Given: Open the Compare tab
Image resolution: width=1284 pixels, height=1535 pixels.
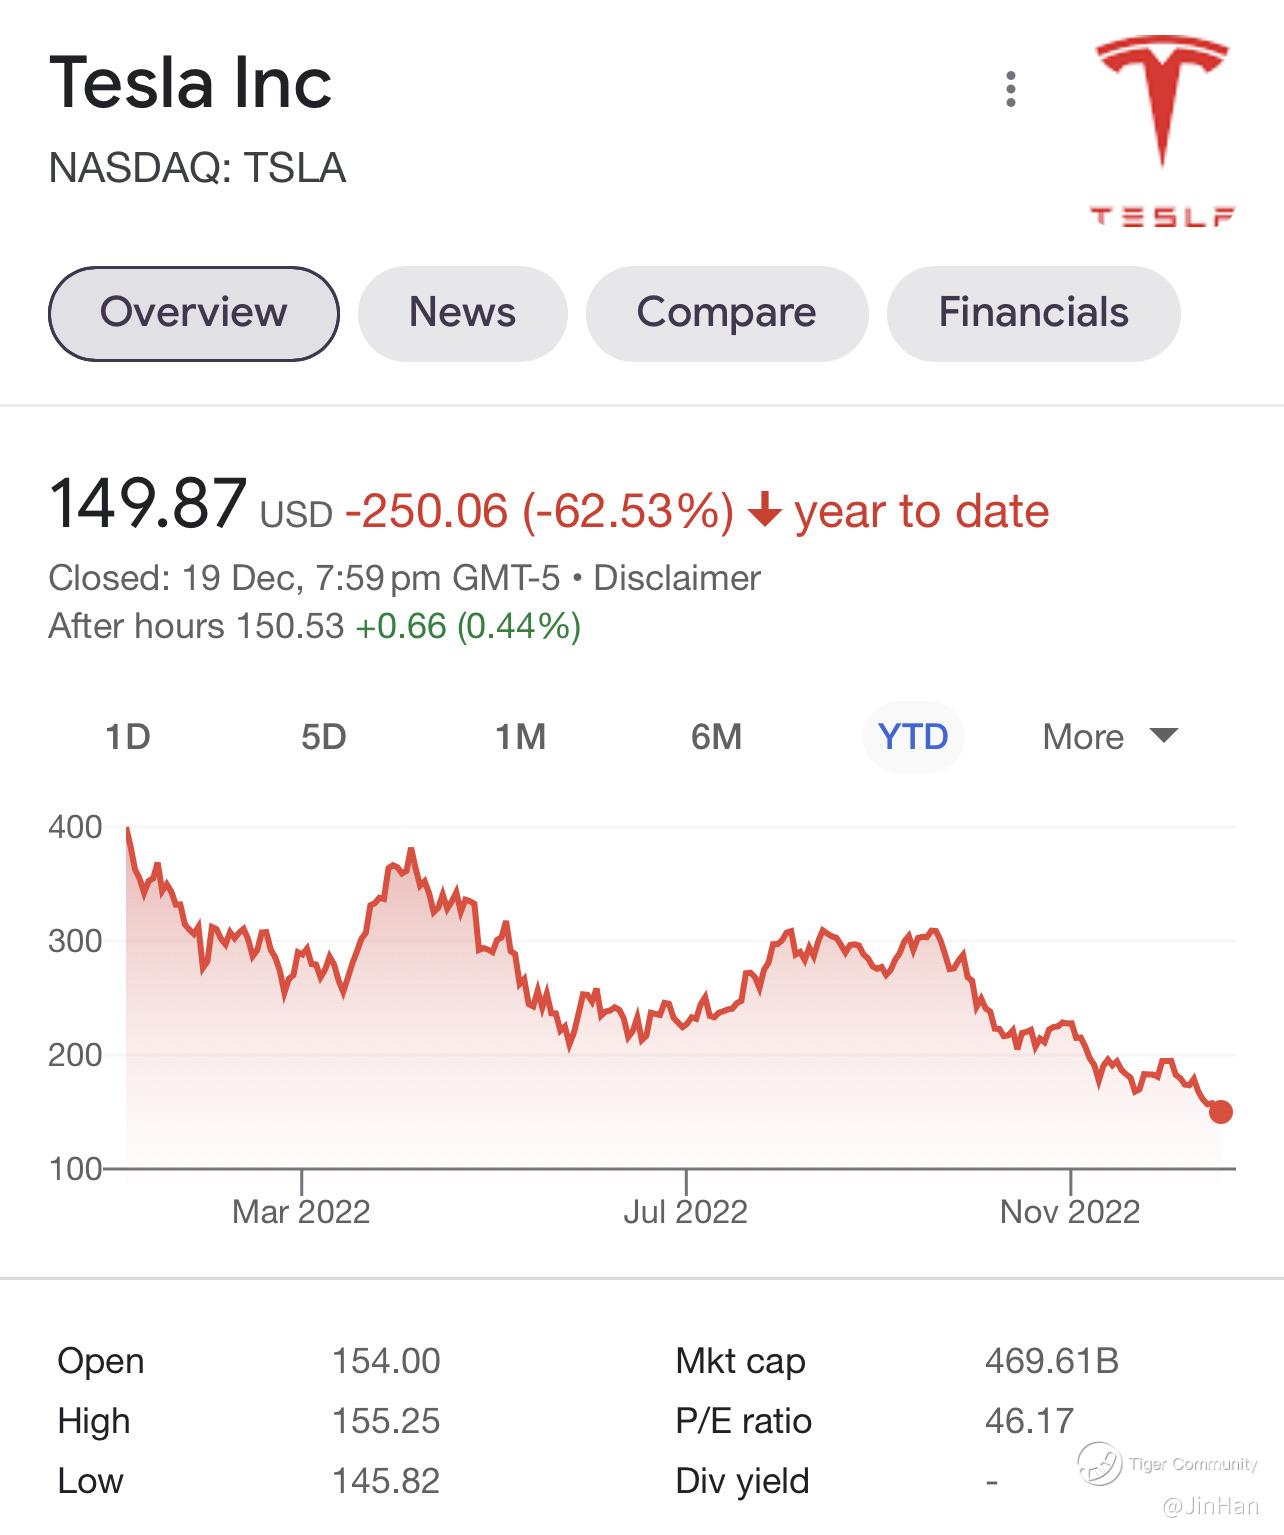Looking at the screenshot, I should coord(726,313).
